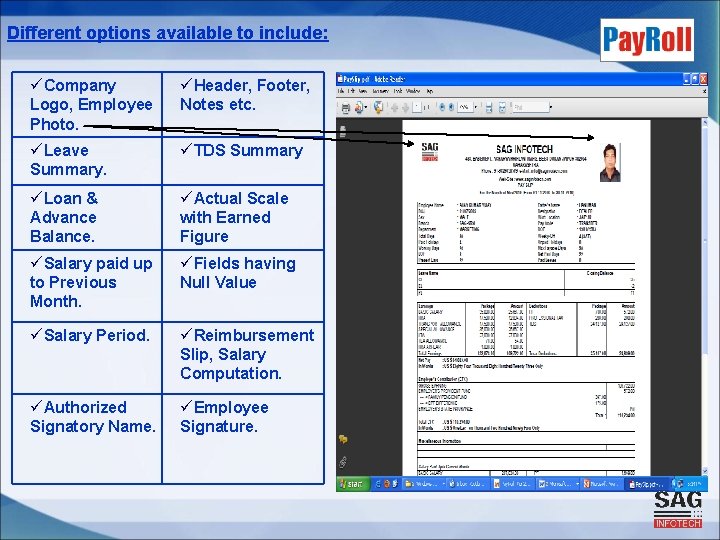Click the SAG logo in the payslip

[430, 152]
